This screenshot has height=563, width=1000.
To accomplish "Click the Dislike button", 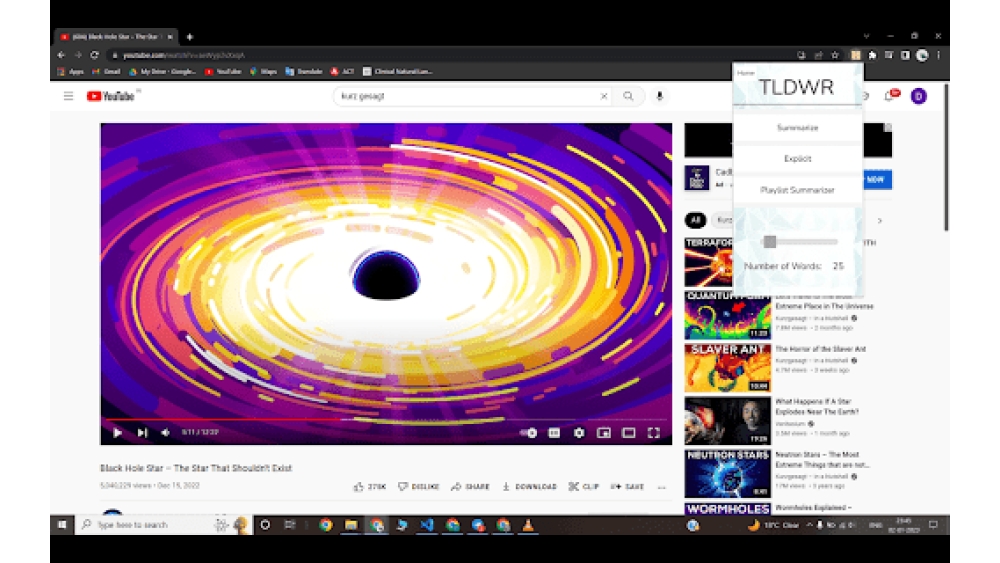I will click(x=419, y=486).
